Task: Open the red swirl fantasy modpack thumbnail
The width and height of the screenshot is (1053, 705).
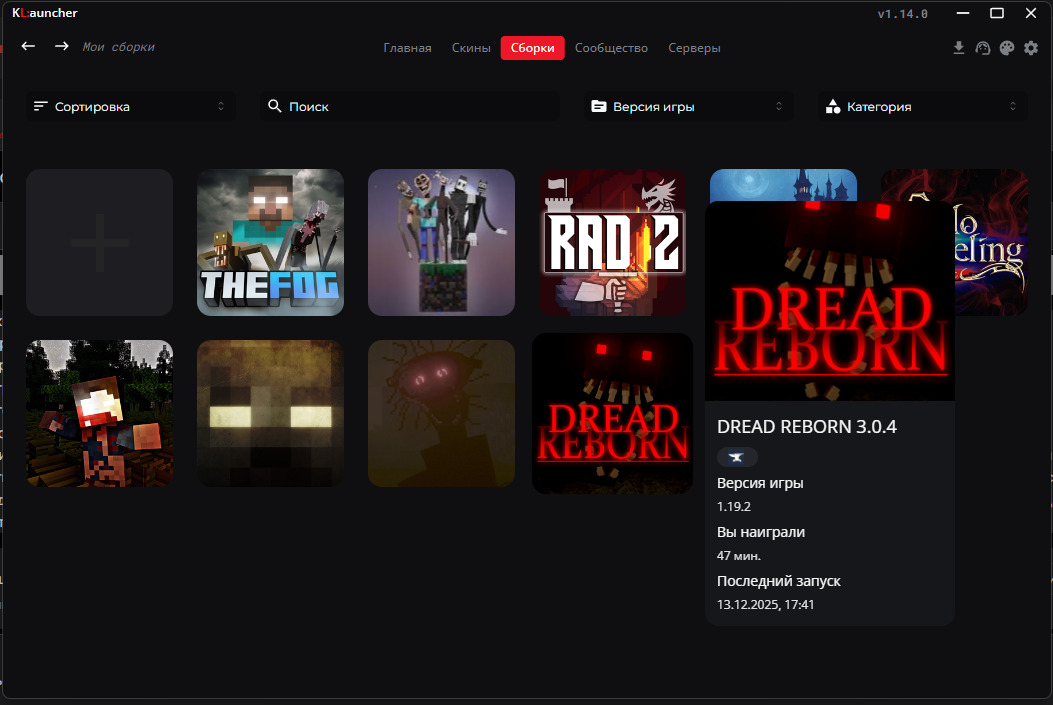Action: coord(991,242)
